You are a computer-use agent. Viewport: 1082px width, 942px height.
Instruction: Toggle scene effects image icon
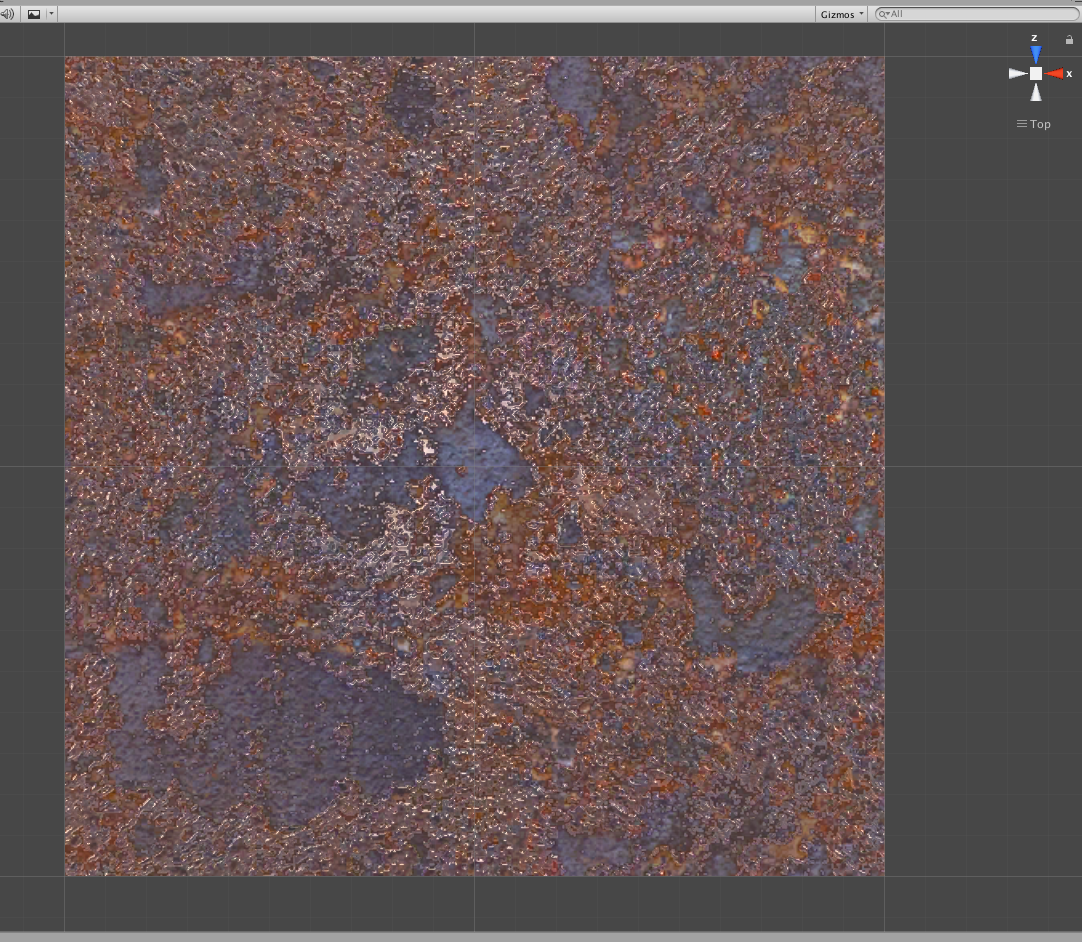[34, 14]
